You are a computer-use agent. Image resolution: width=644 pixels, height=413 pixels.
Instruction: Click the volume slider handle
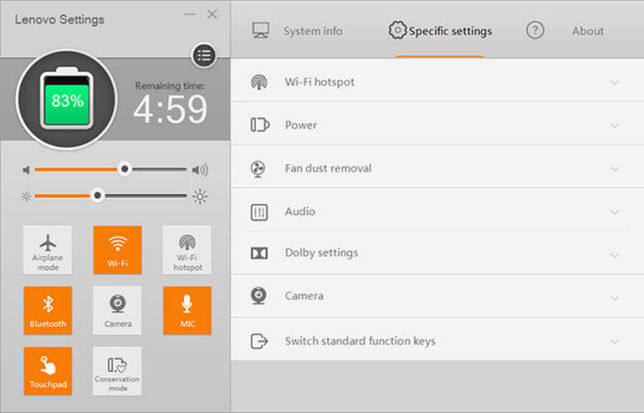click(124, 169)
